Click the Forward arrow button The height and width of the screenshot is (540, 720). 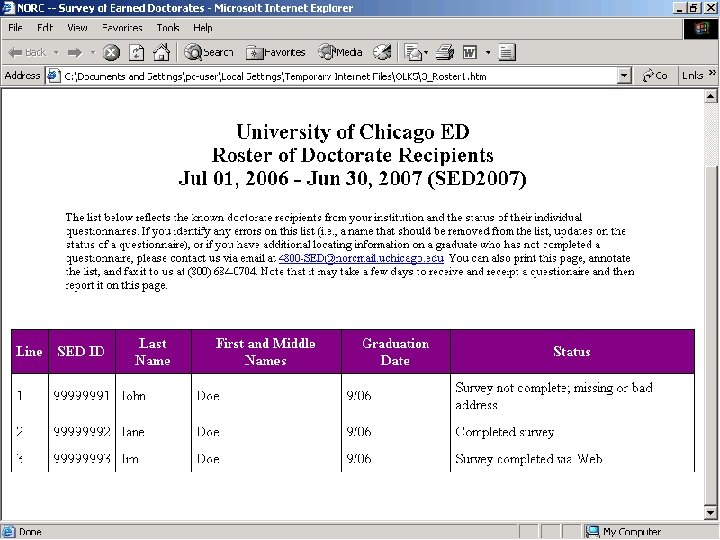75,52
